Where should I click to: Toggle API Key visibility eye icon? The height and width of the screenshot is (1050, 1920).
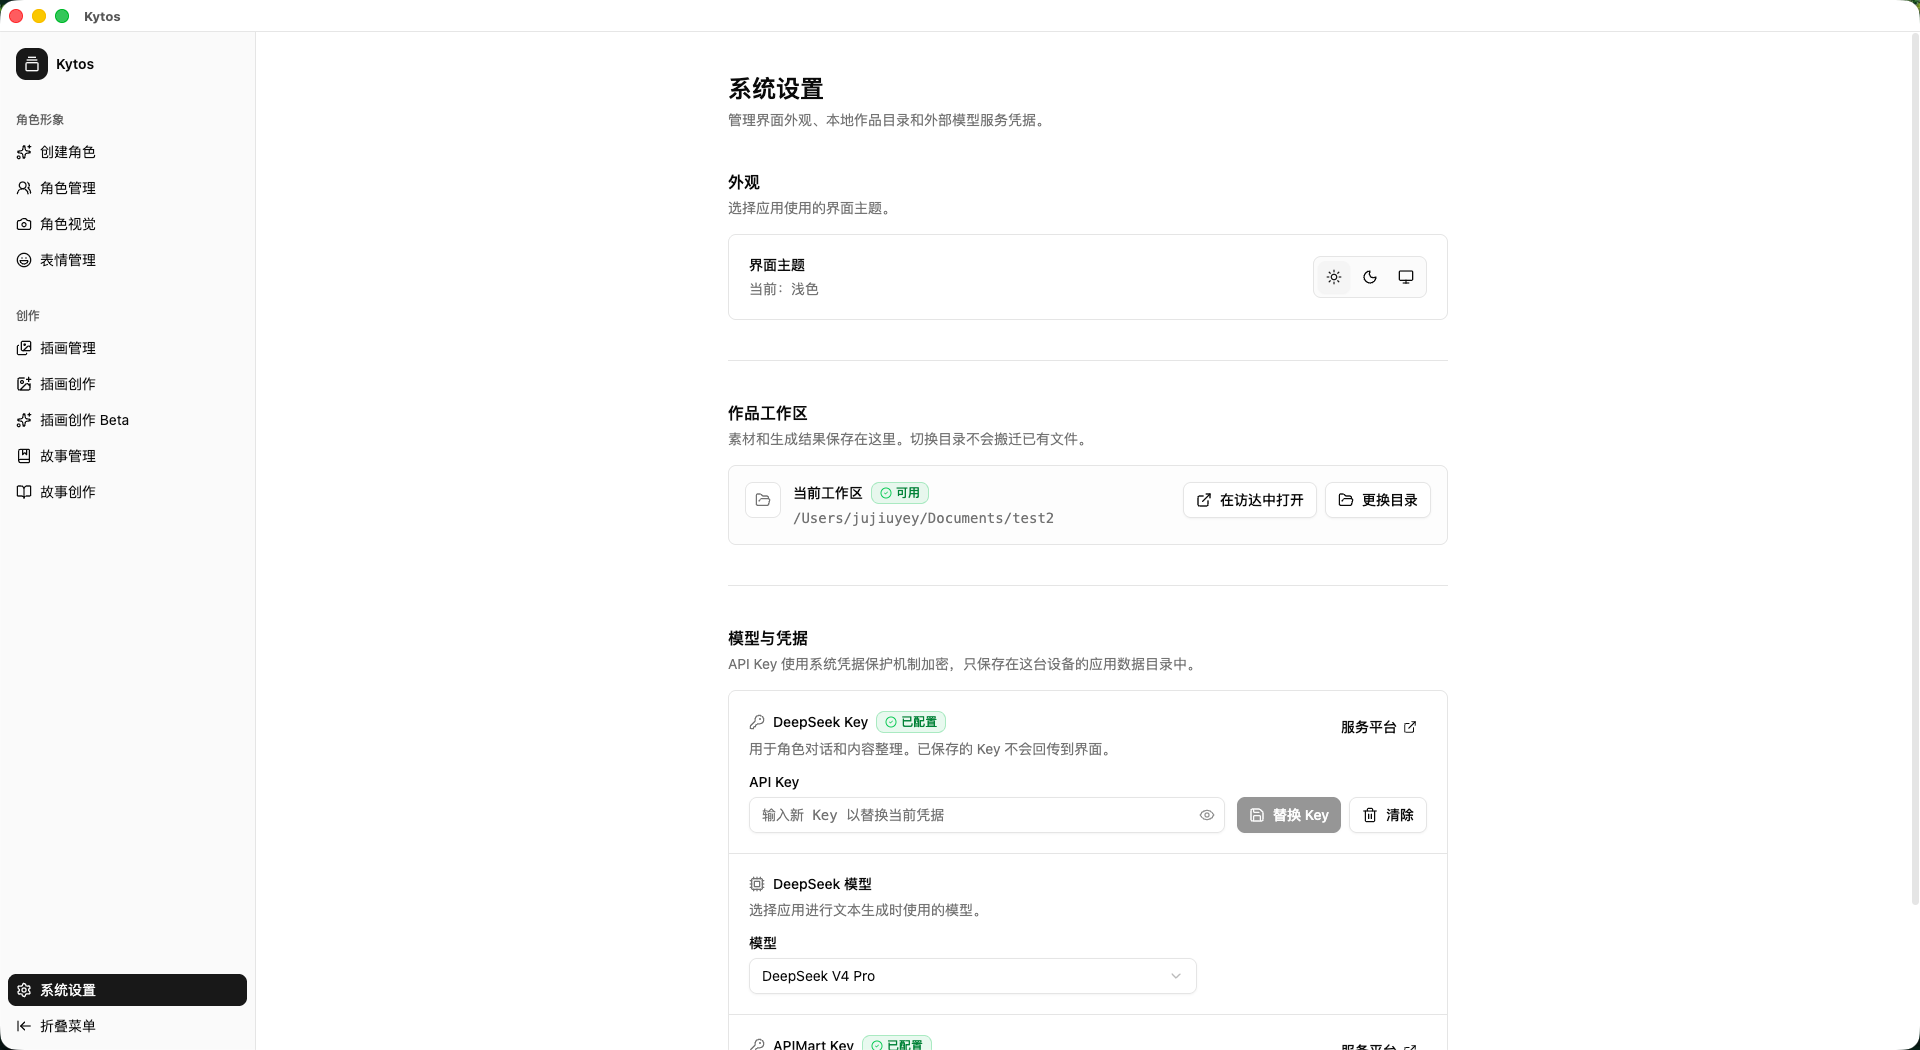point(1207,815)
